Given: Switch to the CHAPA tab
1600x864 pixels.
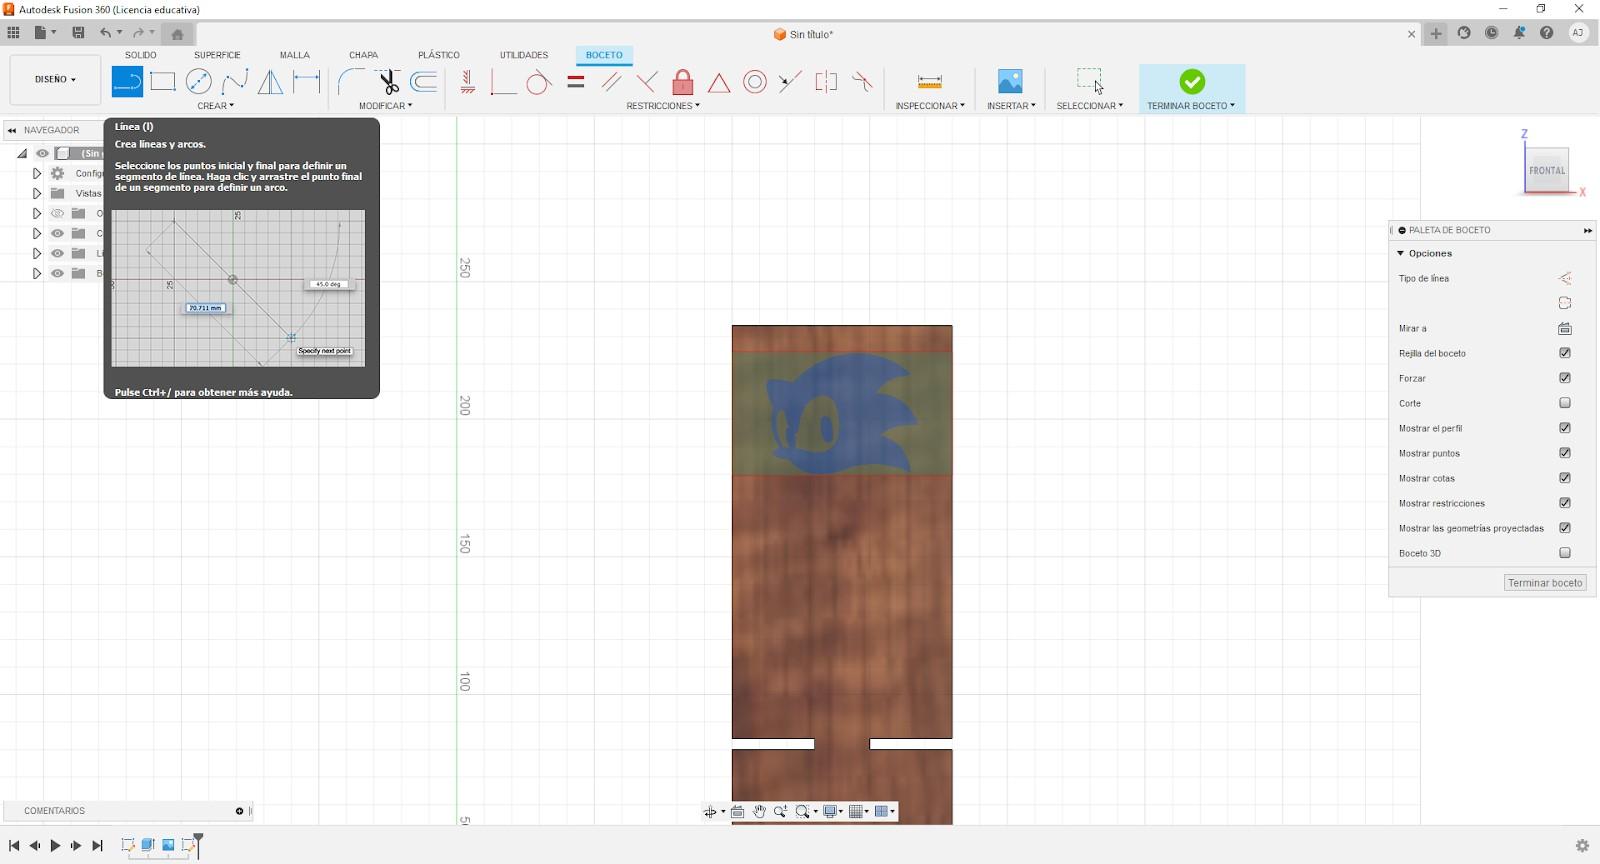Looking at the screenshot, I should click(363, 55).
